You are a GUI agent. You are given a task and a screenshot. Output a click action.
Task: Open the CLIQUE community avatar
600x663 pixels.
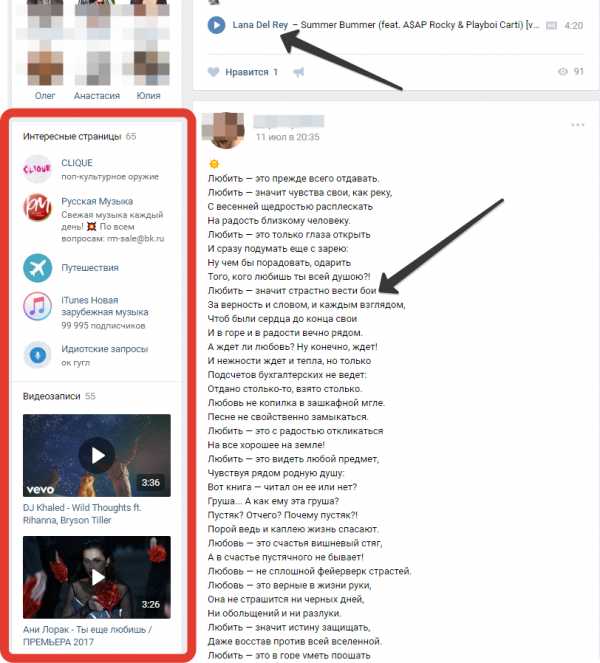coord(37,169)
